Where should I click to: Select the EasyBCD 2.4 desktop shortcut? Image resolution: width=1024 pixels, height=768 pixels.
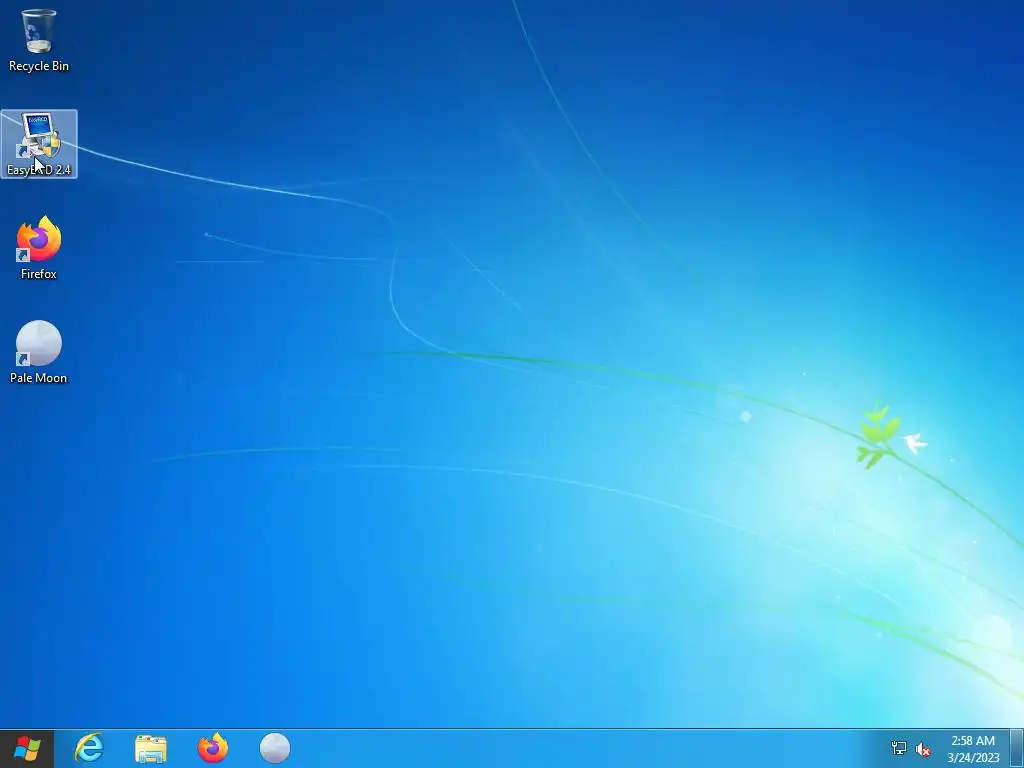[x=39, y=144]
